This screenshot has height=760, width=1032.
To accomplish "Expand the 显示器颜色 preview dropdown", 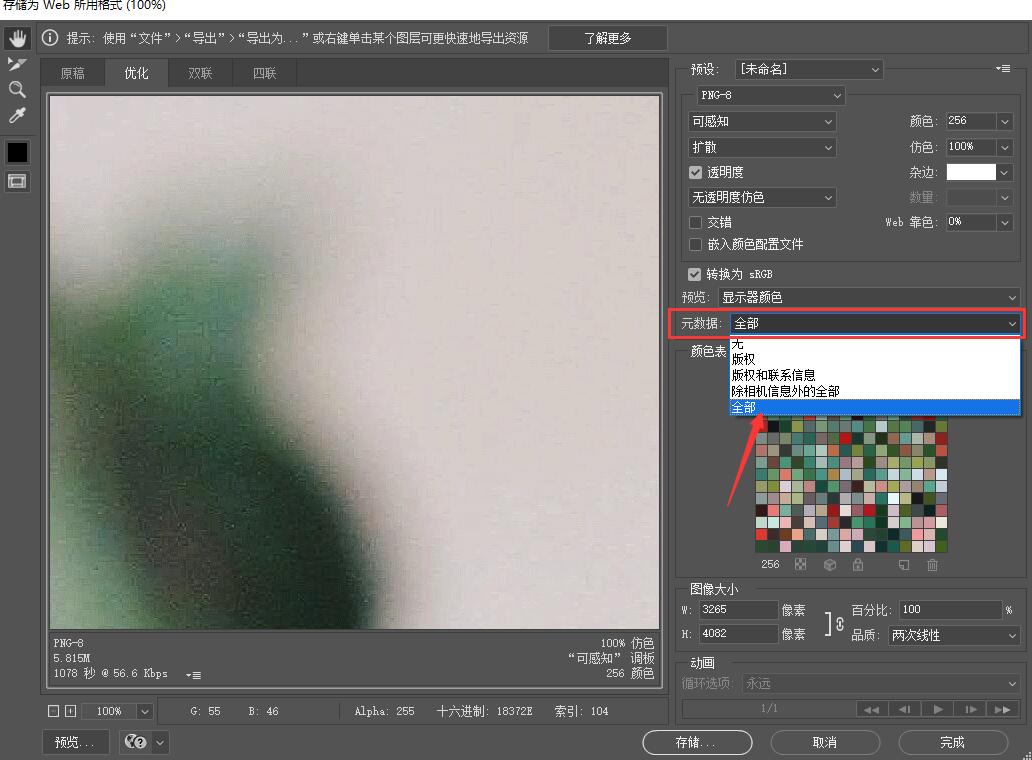I will 869,297.
